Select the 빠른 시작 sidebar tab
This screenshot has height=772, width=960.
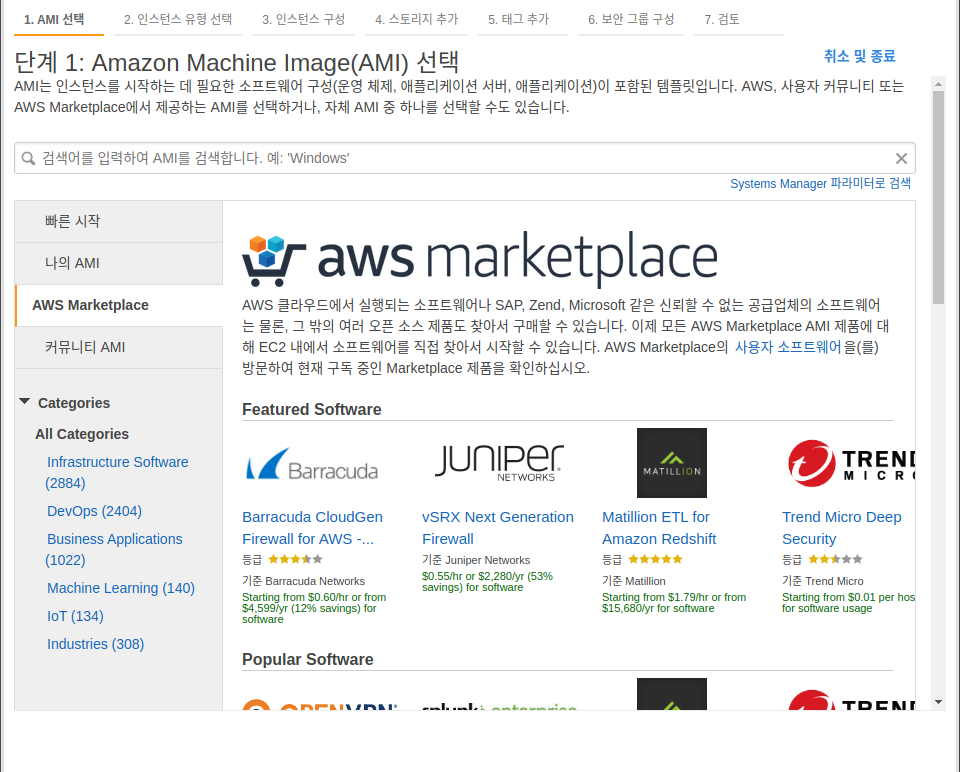click(119, 222)
